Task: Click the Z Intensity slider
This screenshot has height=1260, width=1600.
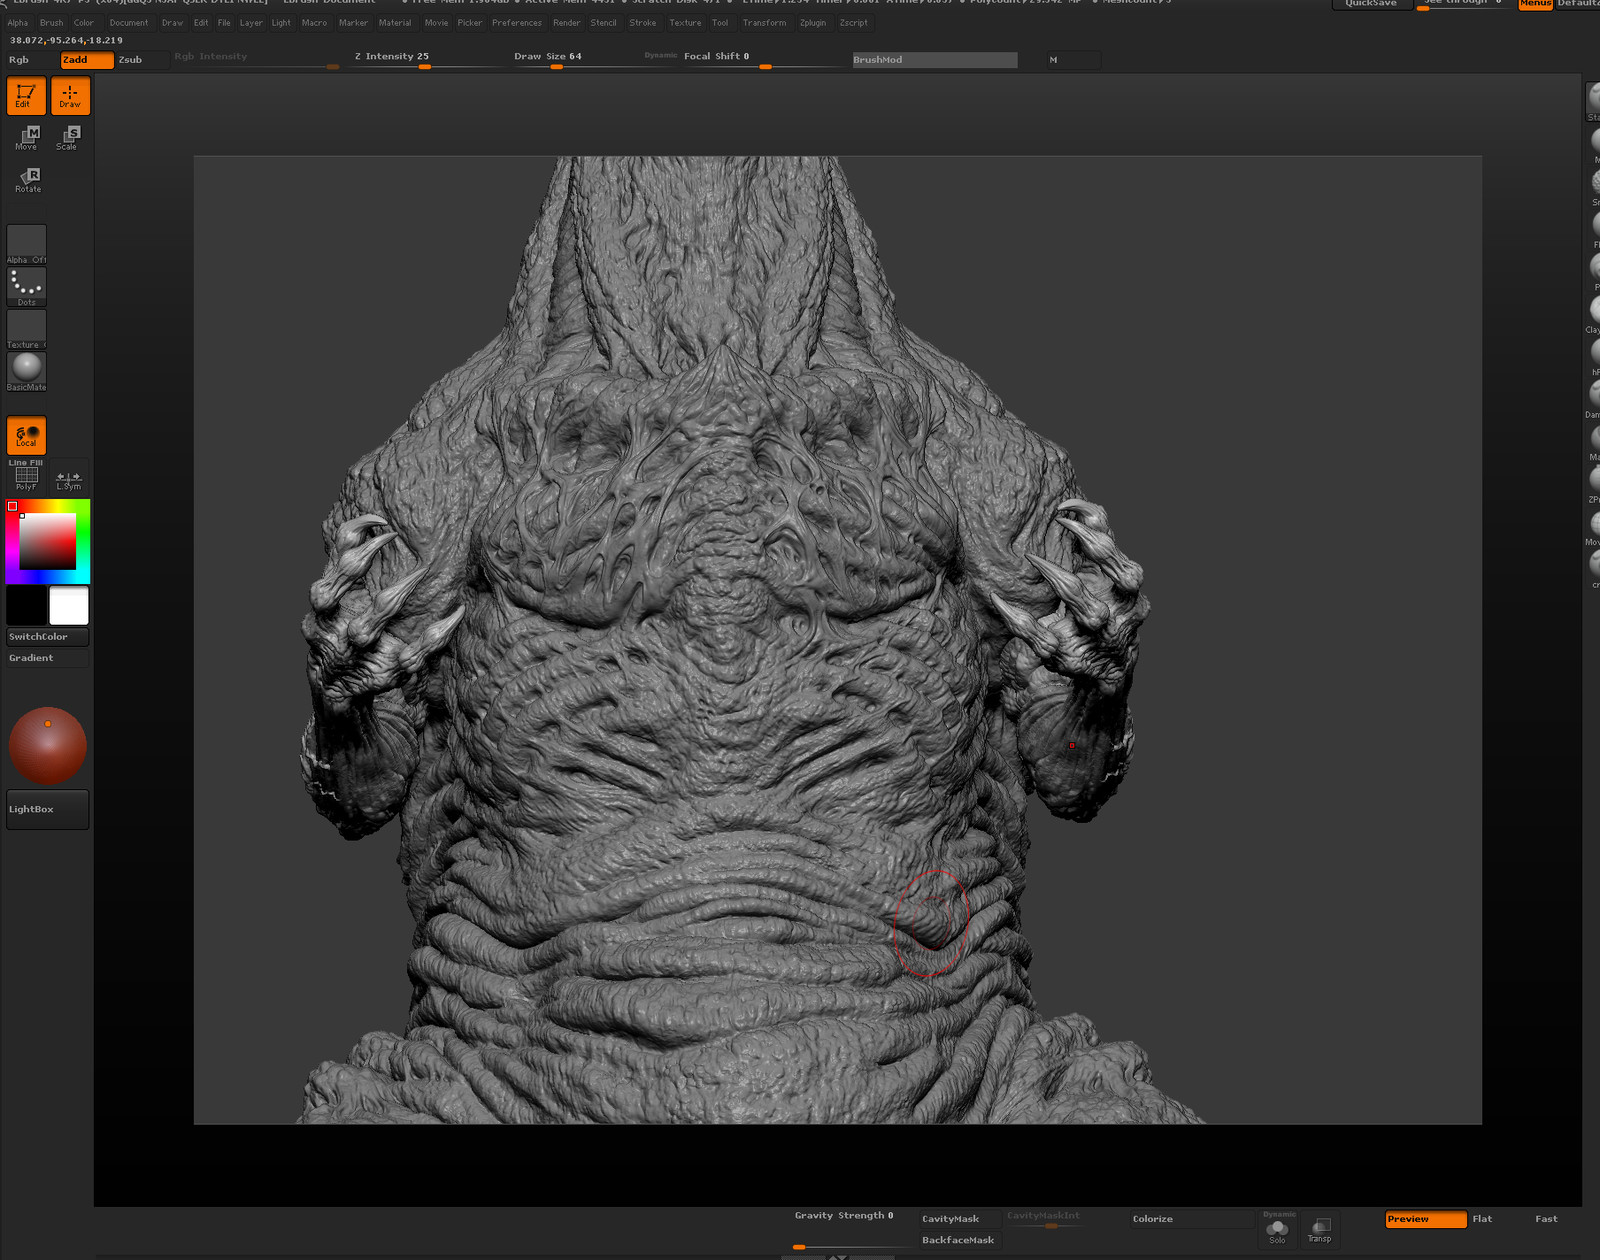Action: tap(425, 59)
